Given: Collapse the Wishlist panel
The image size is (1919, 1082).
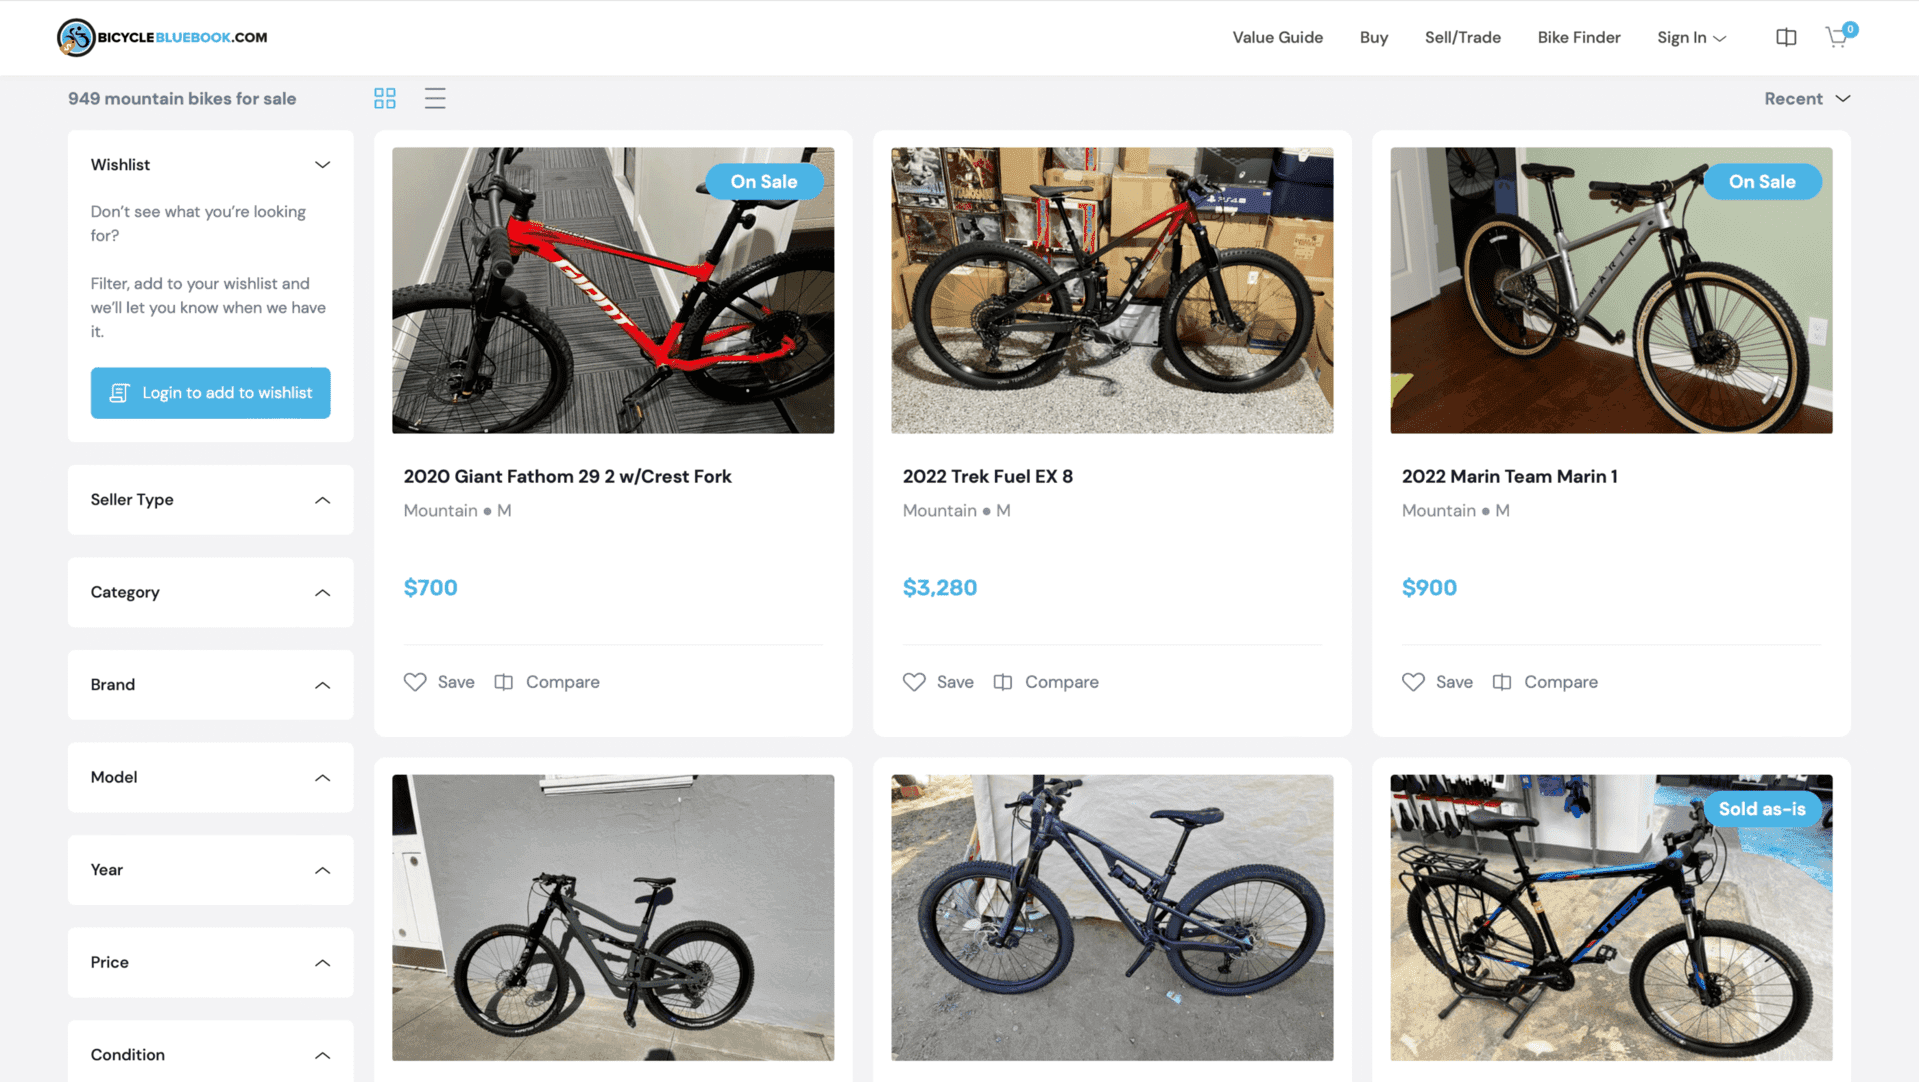Looking at the screenshot, I should coord(322,165).
